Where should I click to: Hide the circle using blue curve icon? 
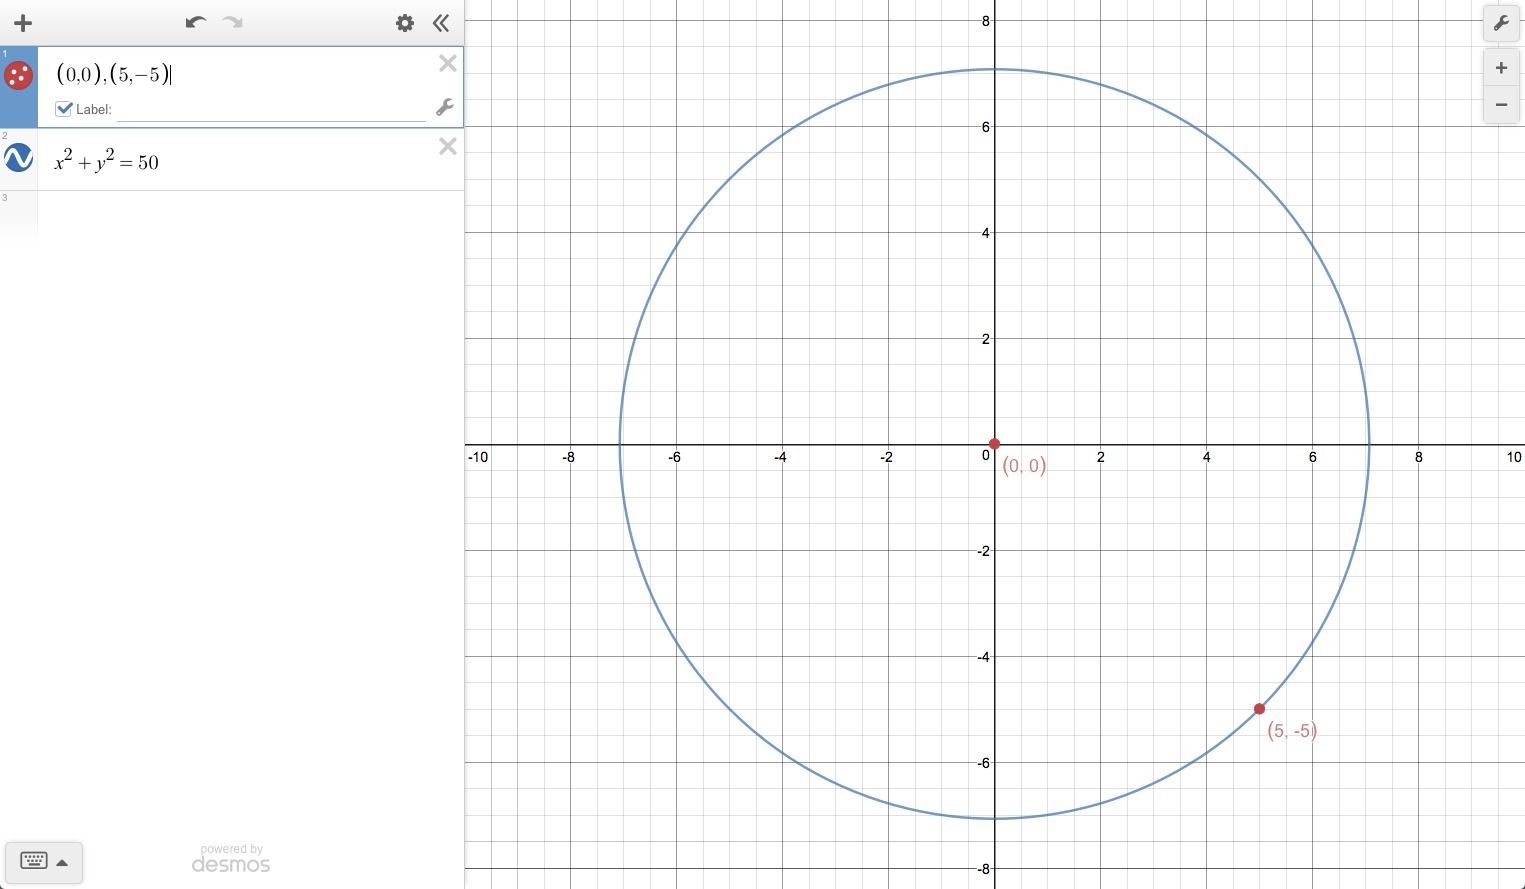(x=18, y=157)
